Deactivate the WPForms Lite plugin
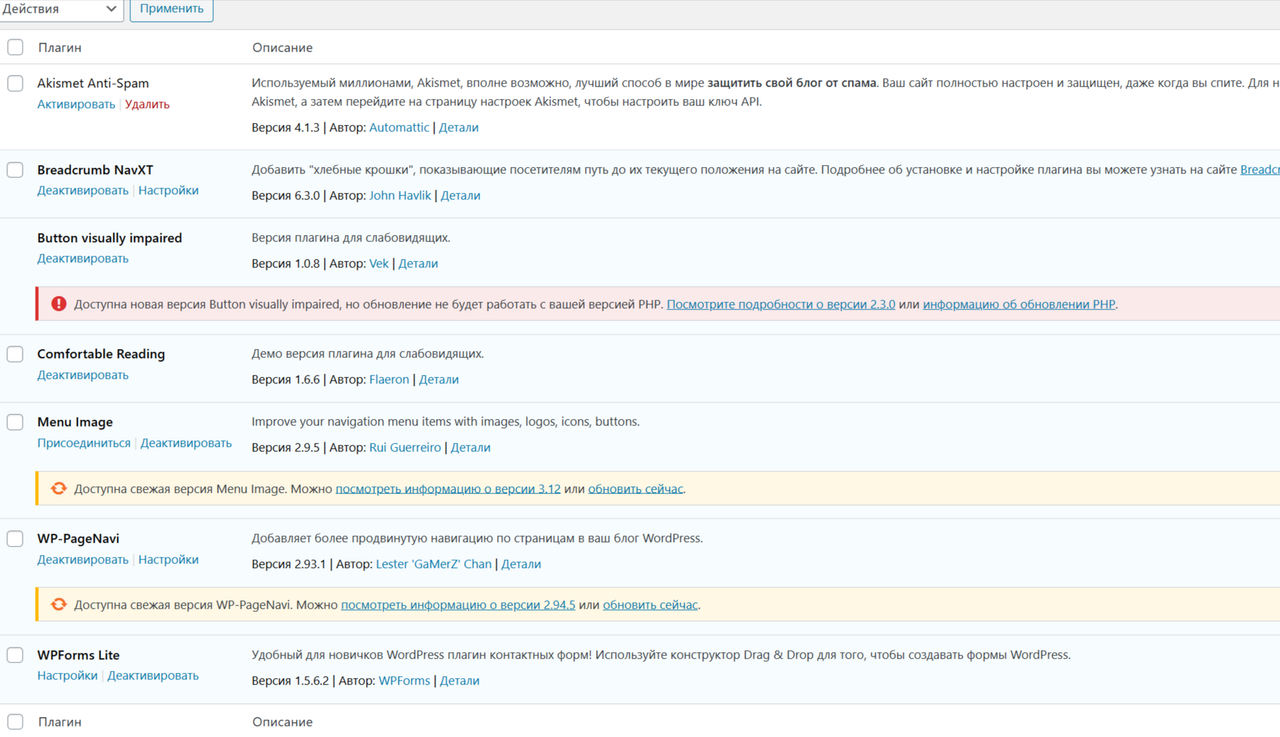Screen dimensions: 1280x737 153,676
